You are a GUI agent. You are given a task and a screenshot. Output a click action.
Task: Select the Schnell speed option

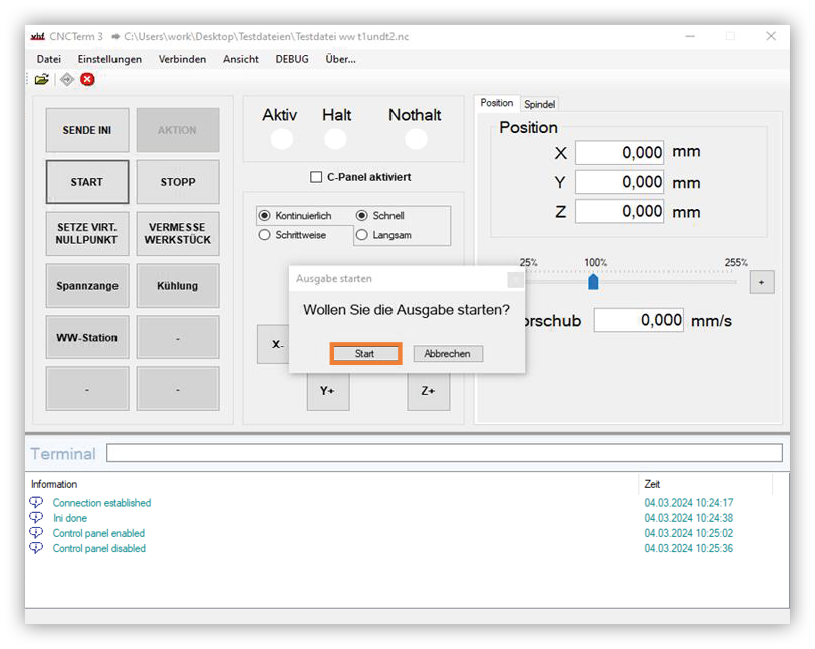coord(362,215)
